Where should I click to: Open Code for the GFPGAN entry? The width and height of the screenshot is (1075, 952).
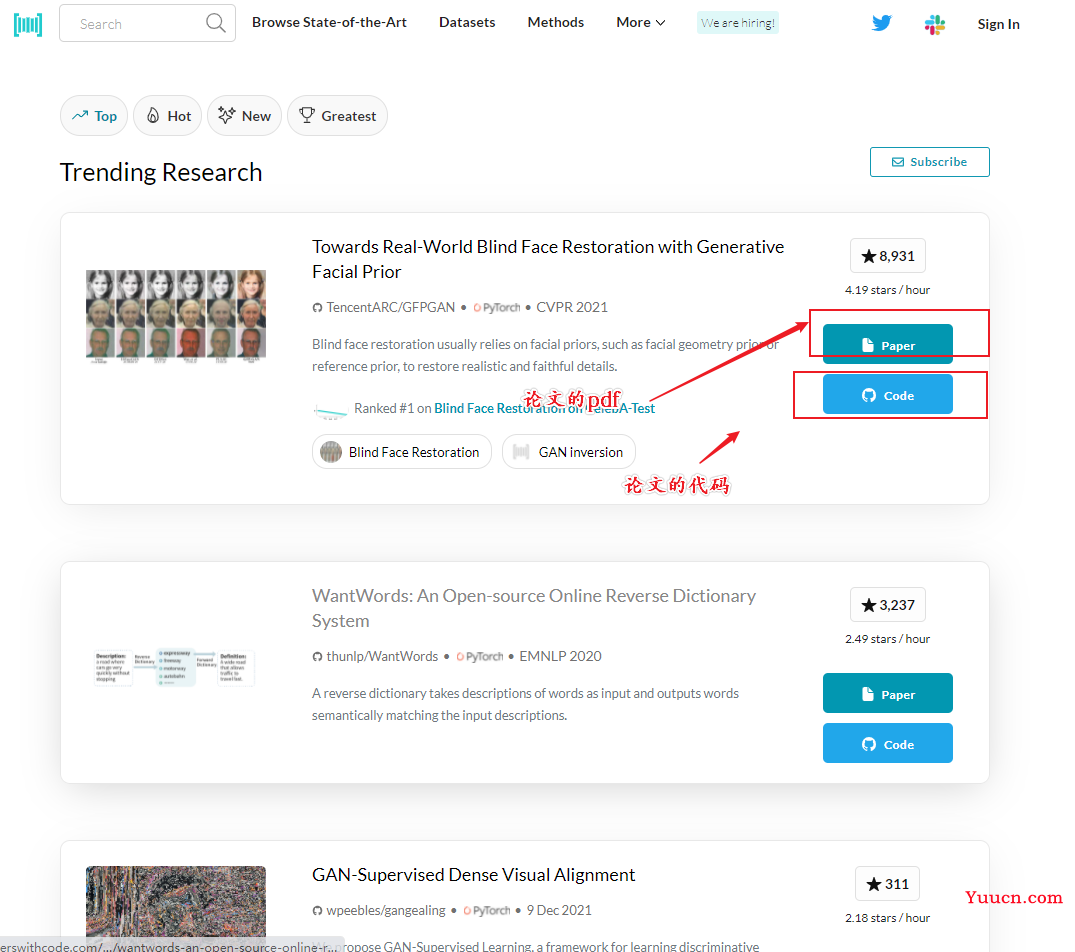888,395
